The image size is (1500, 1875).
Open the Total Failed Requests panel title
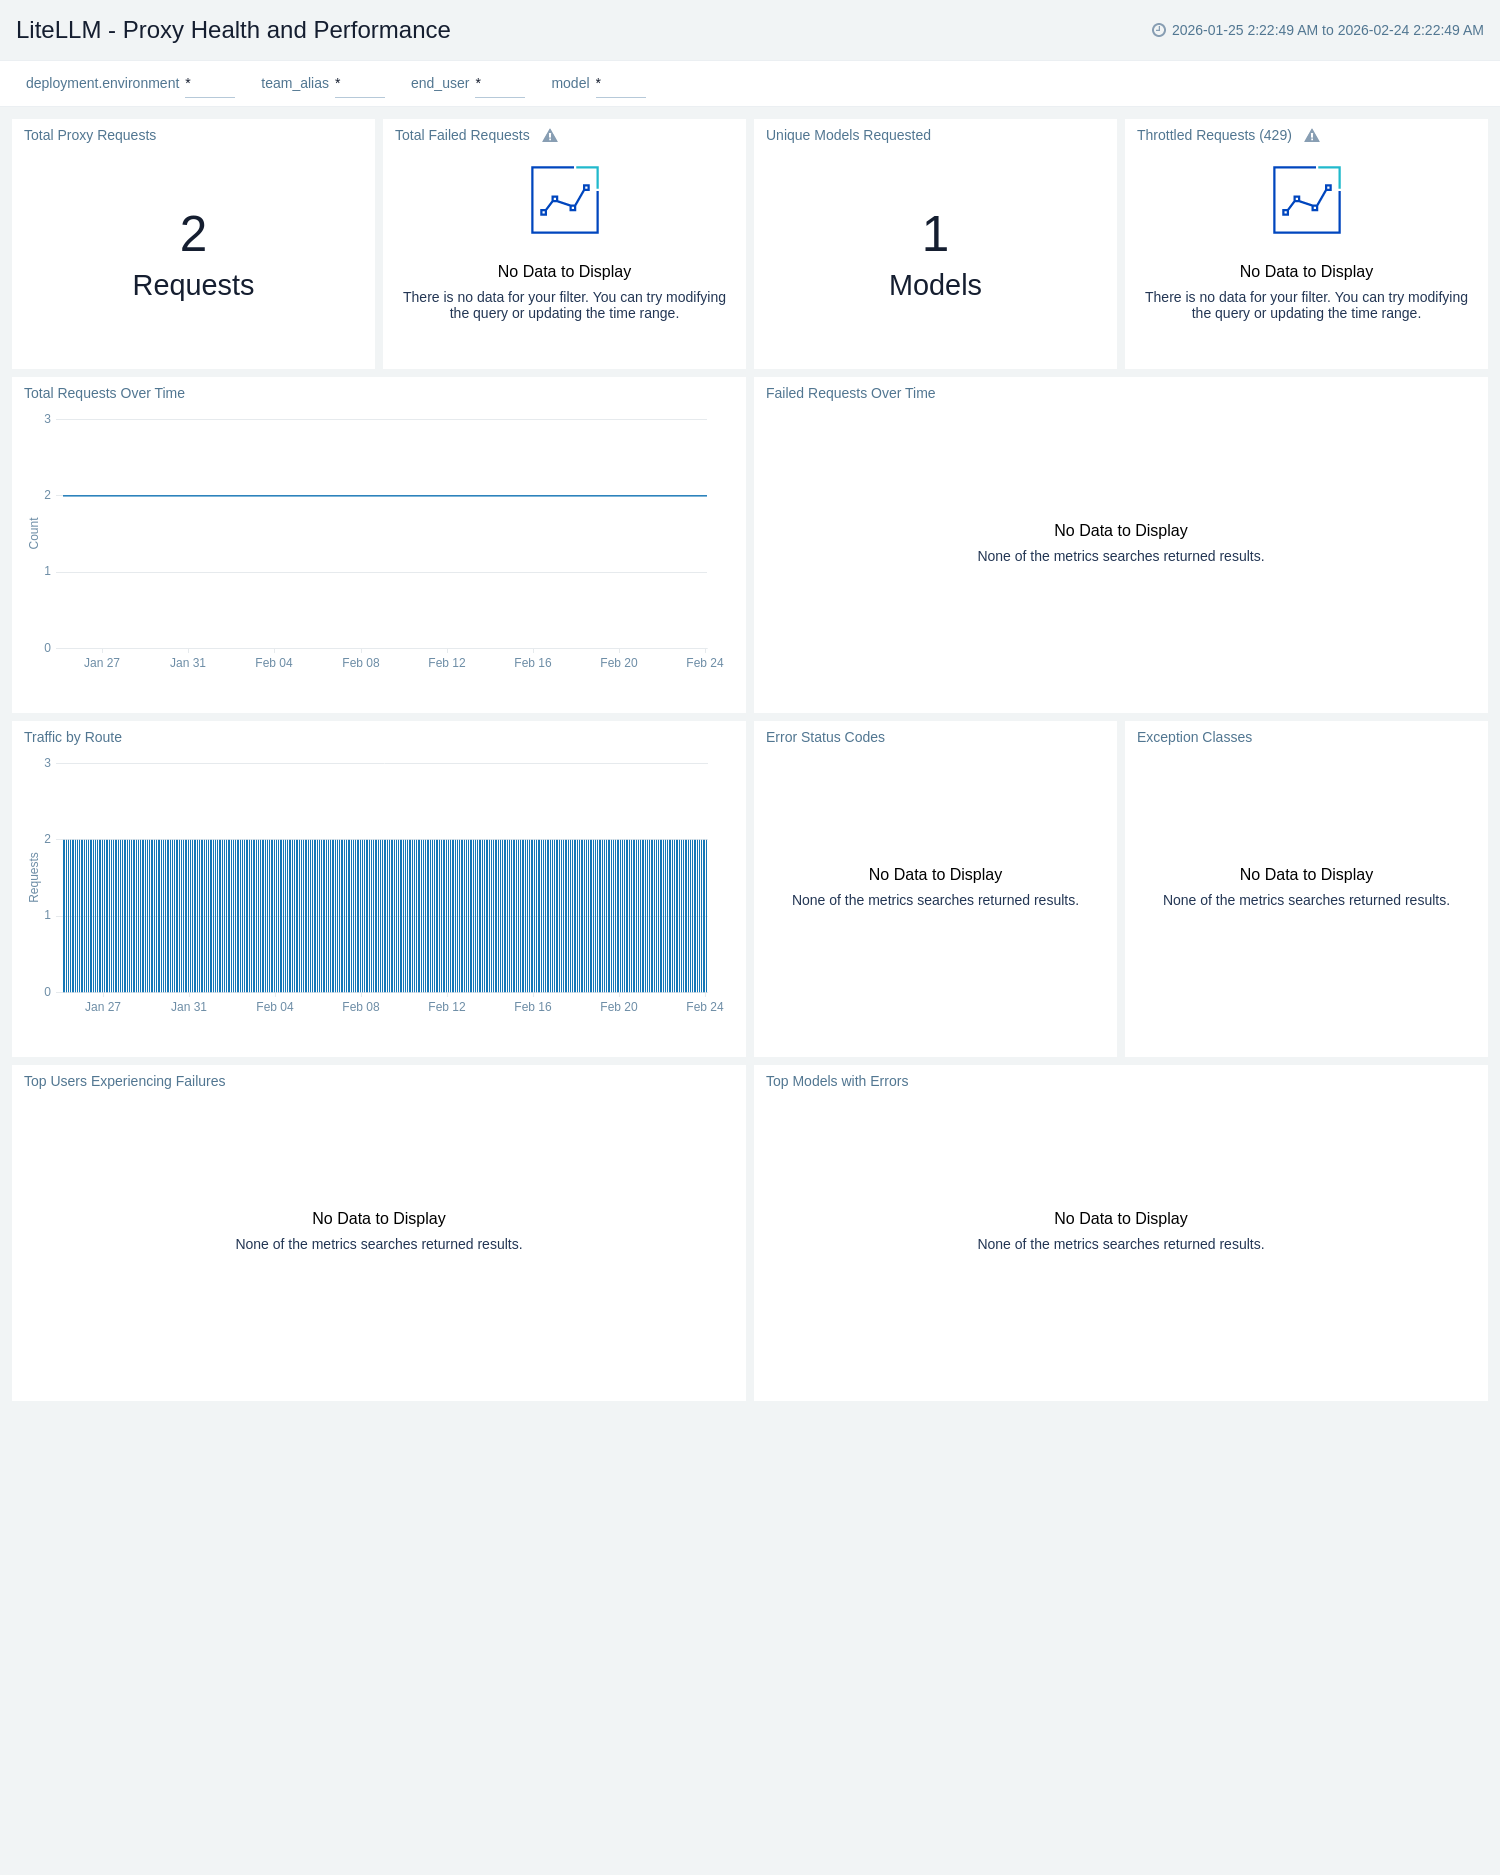[462, 135]
